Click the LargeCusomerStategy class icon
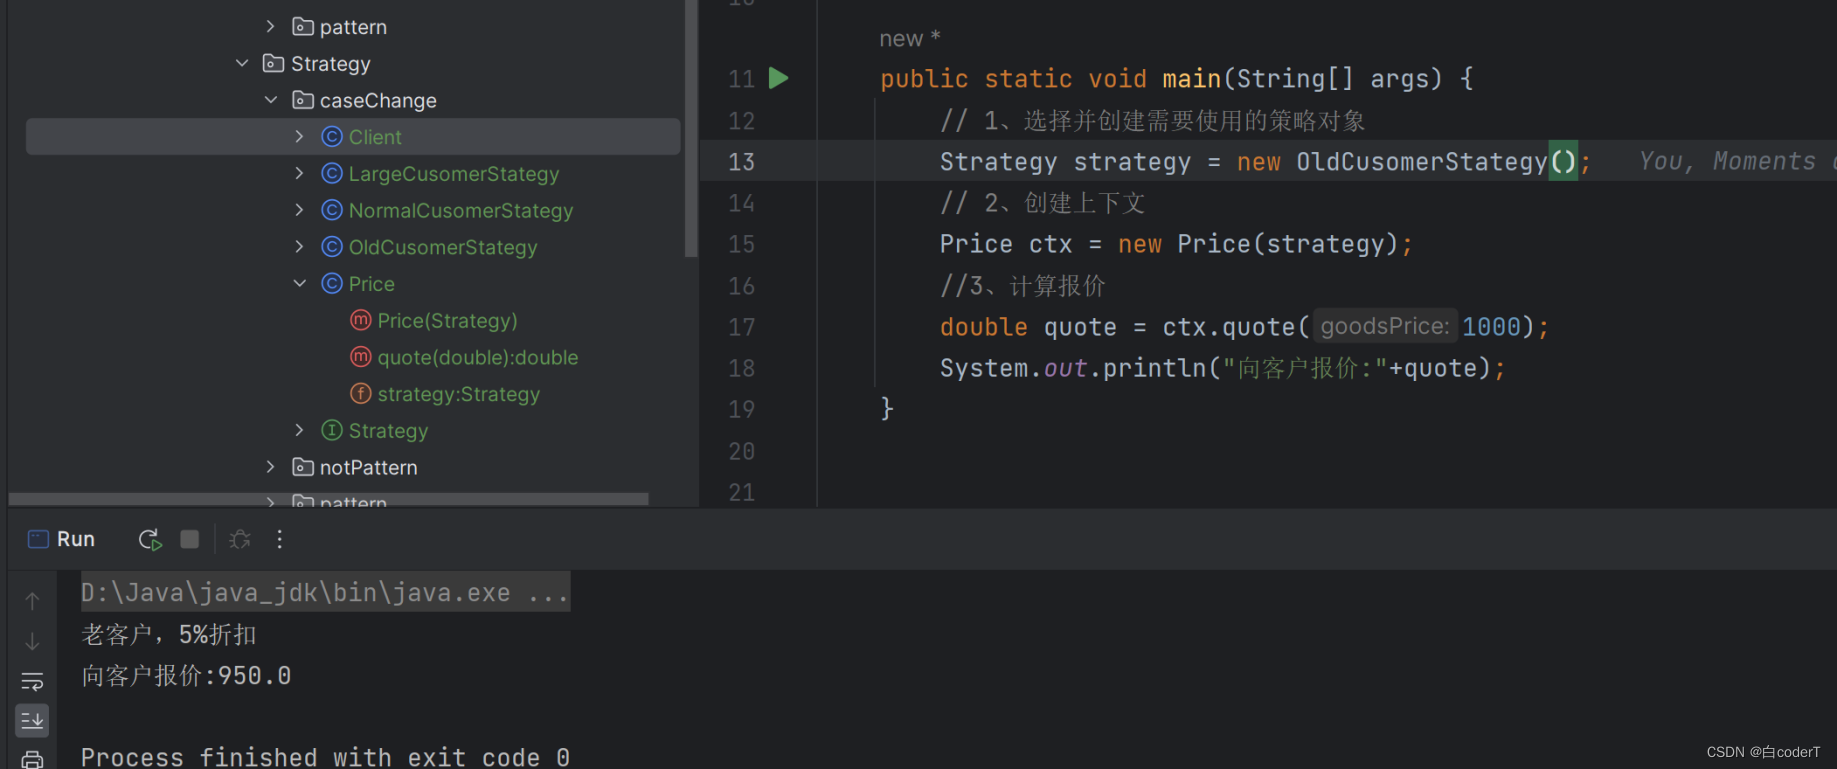The width and height of the screenshot is (1837, 769). point(332,174)
